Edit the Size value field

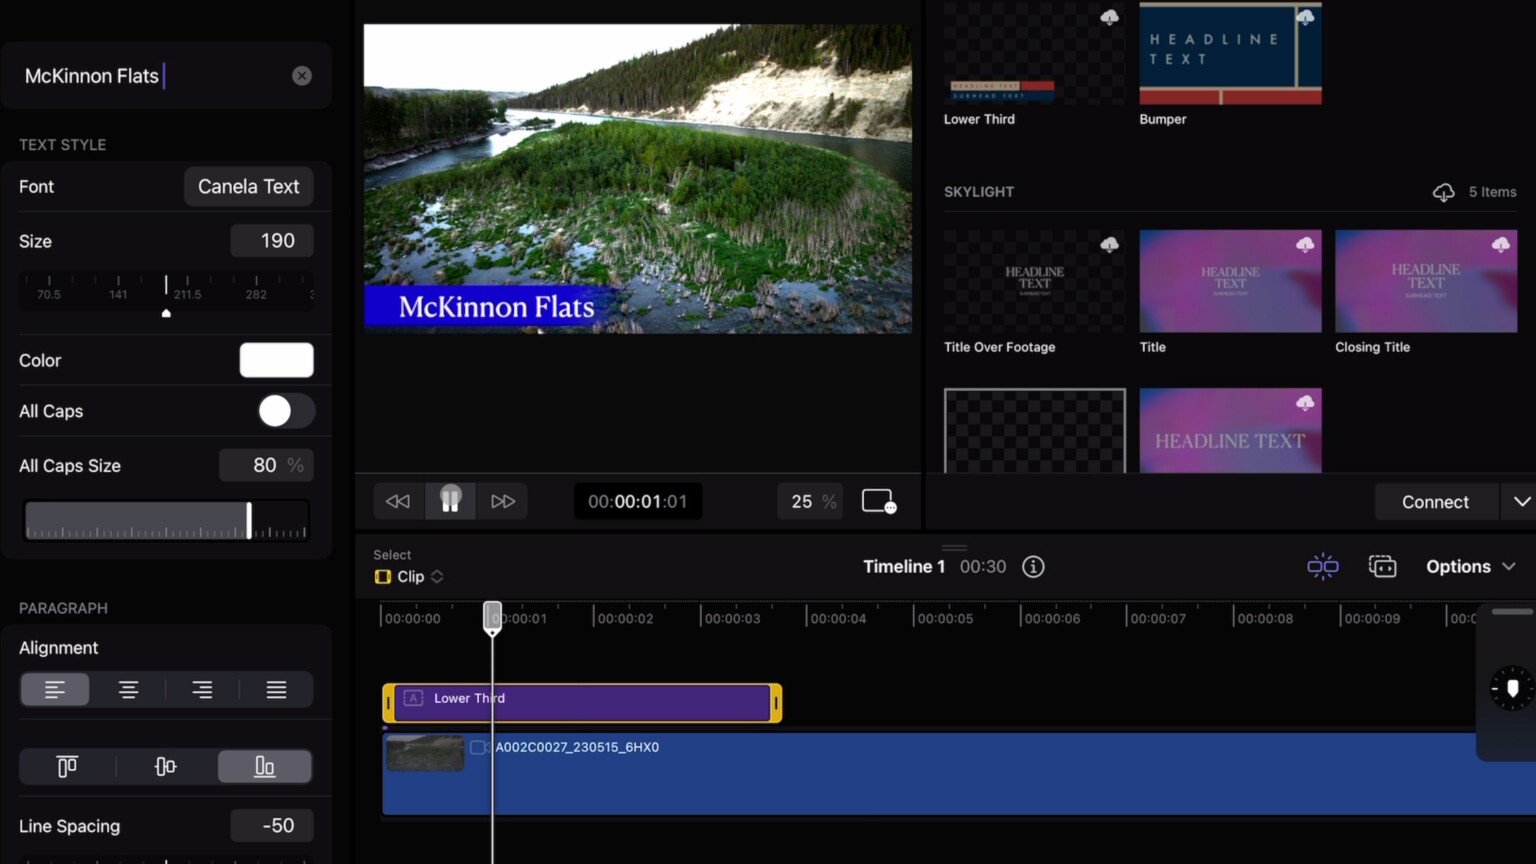pyautogui.click(x=272, y=241)
